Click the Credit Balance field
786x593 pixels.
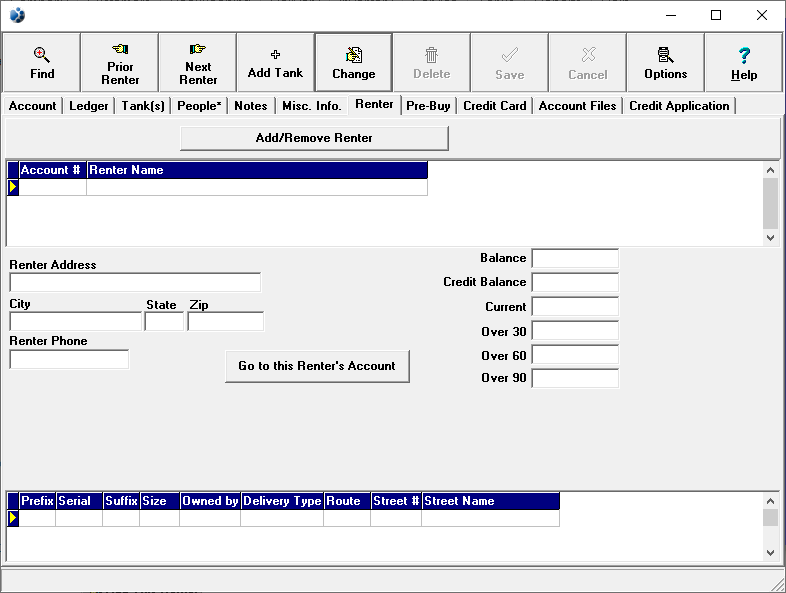(x=575, y=282)
